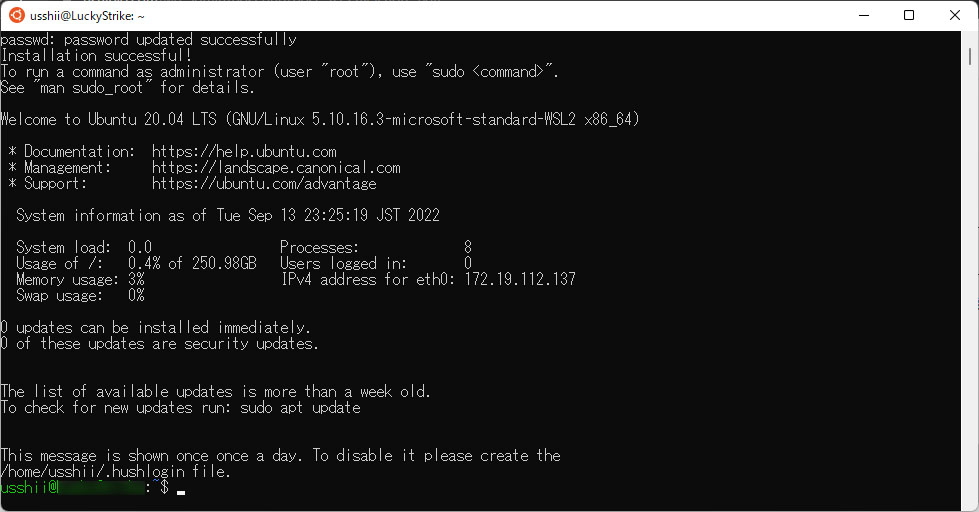Click the '/home/usshii/.hushlogin' file path text
This screenshot has width=979, height=512.
(x=92, y=471)
